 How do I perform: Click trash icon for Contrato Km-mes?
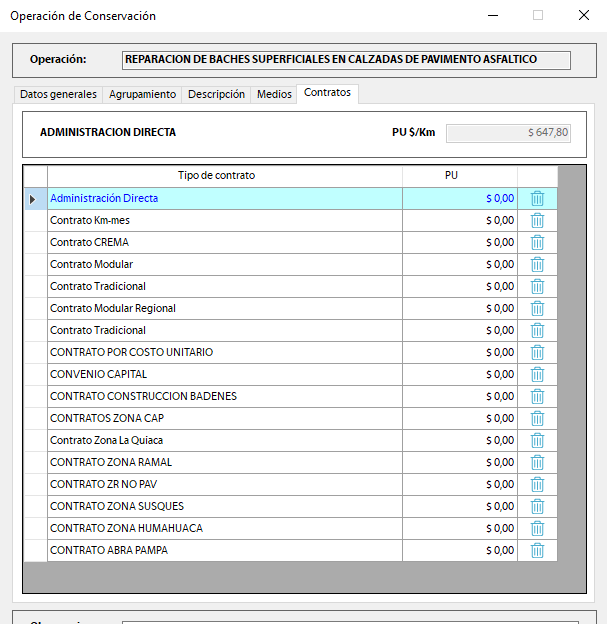[537, 220]
